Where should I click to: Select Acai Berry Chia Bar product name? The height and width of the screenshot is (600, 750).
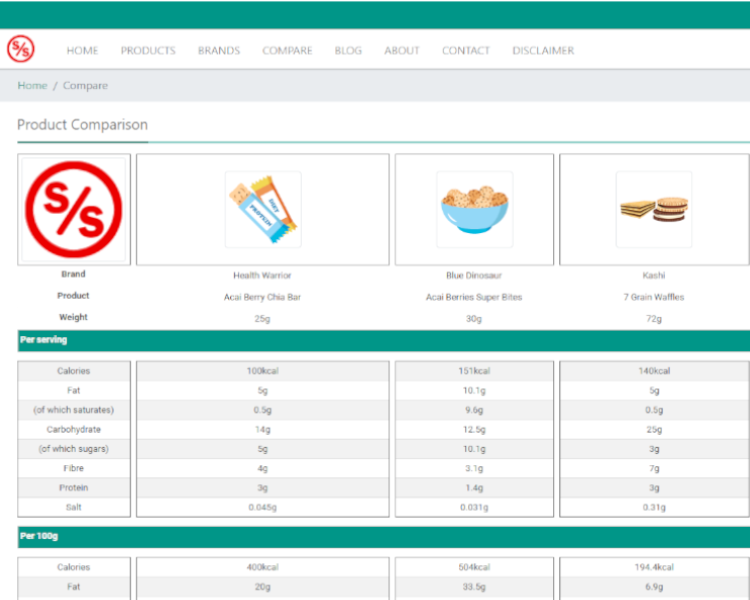262,297
